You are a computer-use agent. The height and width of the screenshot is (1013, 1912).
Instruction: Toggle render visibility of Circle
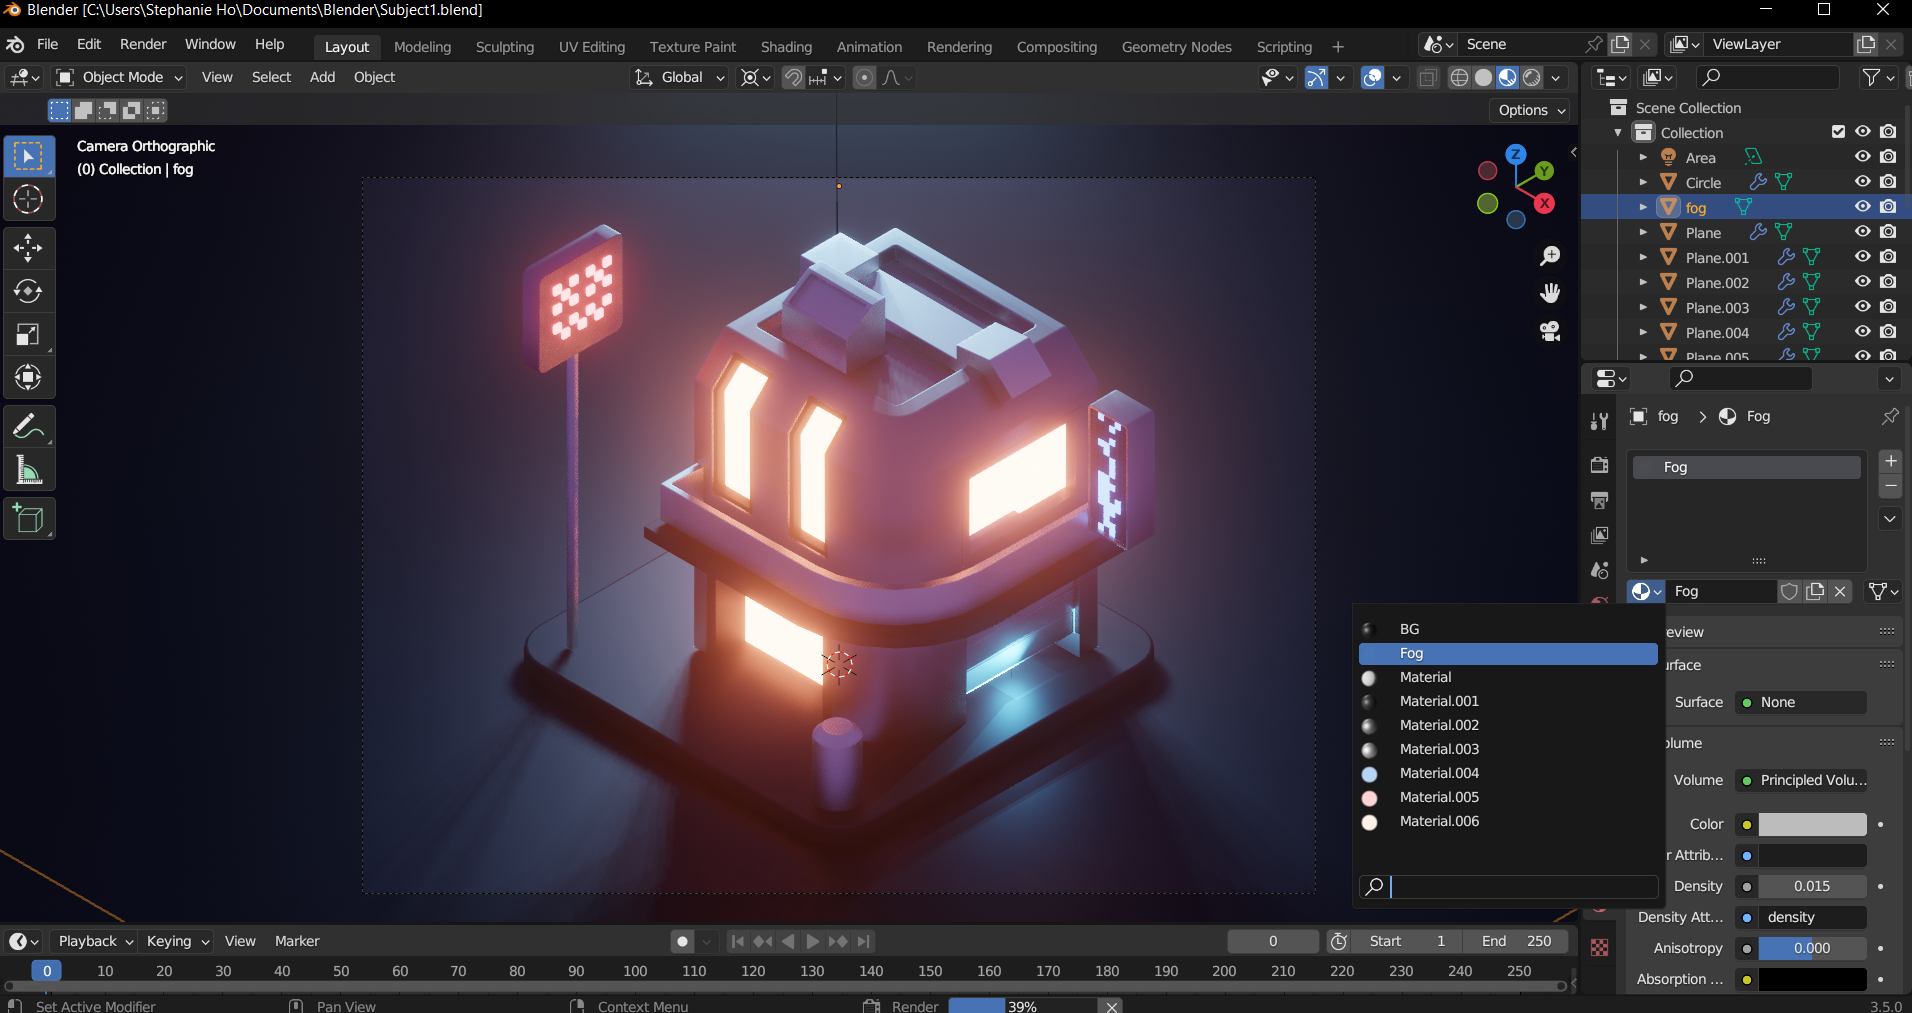(x=1888, y=181)
